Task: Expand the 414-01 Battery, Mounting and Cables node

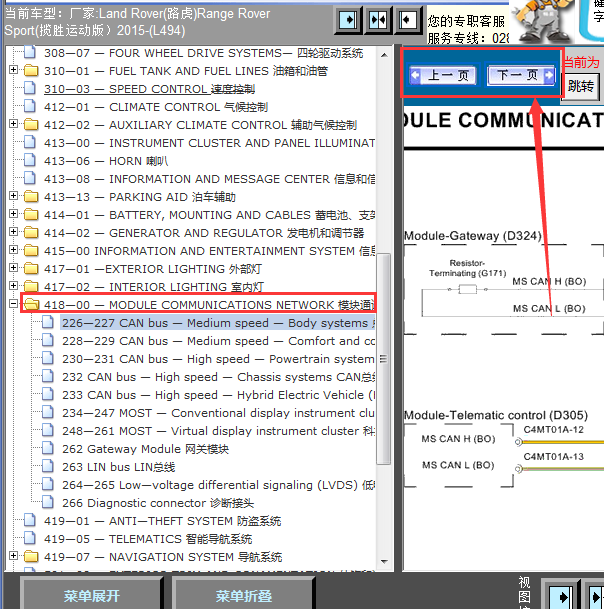Action: (13, 214)
